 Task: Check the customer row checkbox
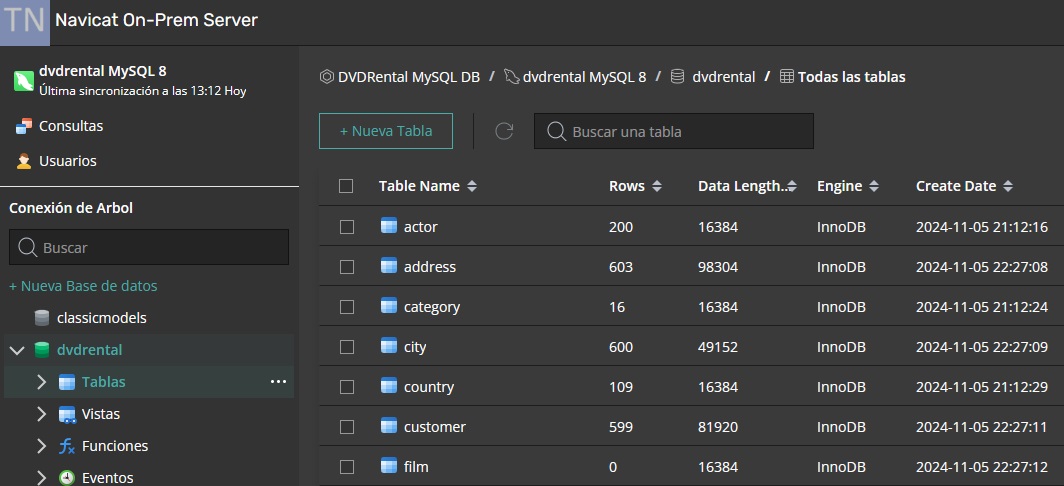pos(347,427)
